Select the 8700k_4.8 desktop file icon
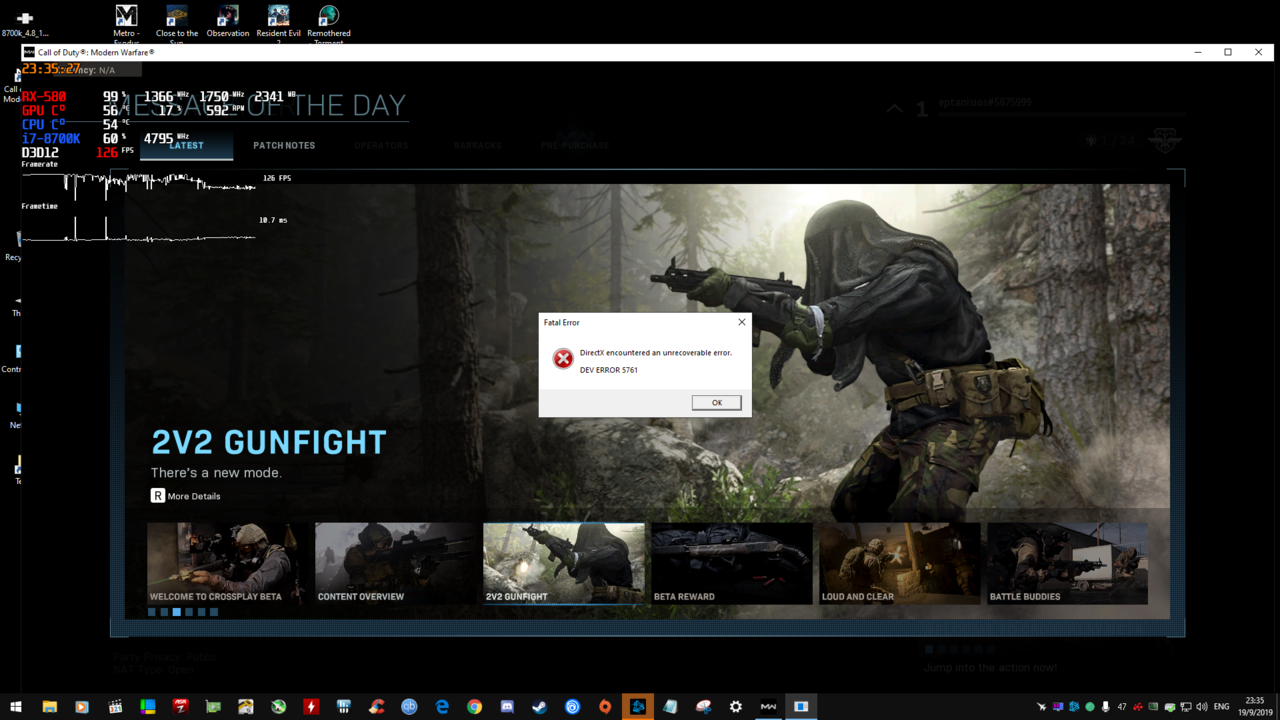Viewport: 1280px width, 720px height. [25, 24]
